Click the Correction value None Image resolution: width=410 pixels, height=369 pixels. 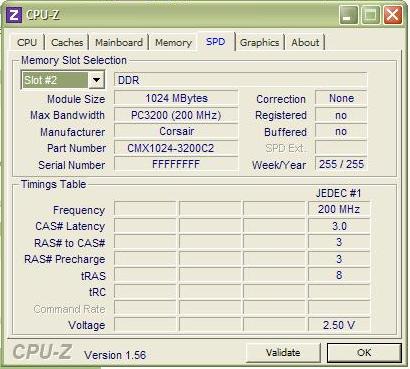point(341,98)
